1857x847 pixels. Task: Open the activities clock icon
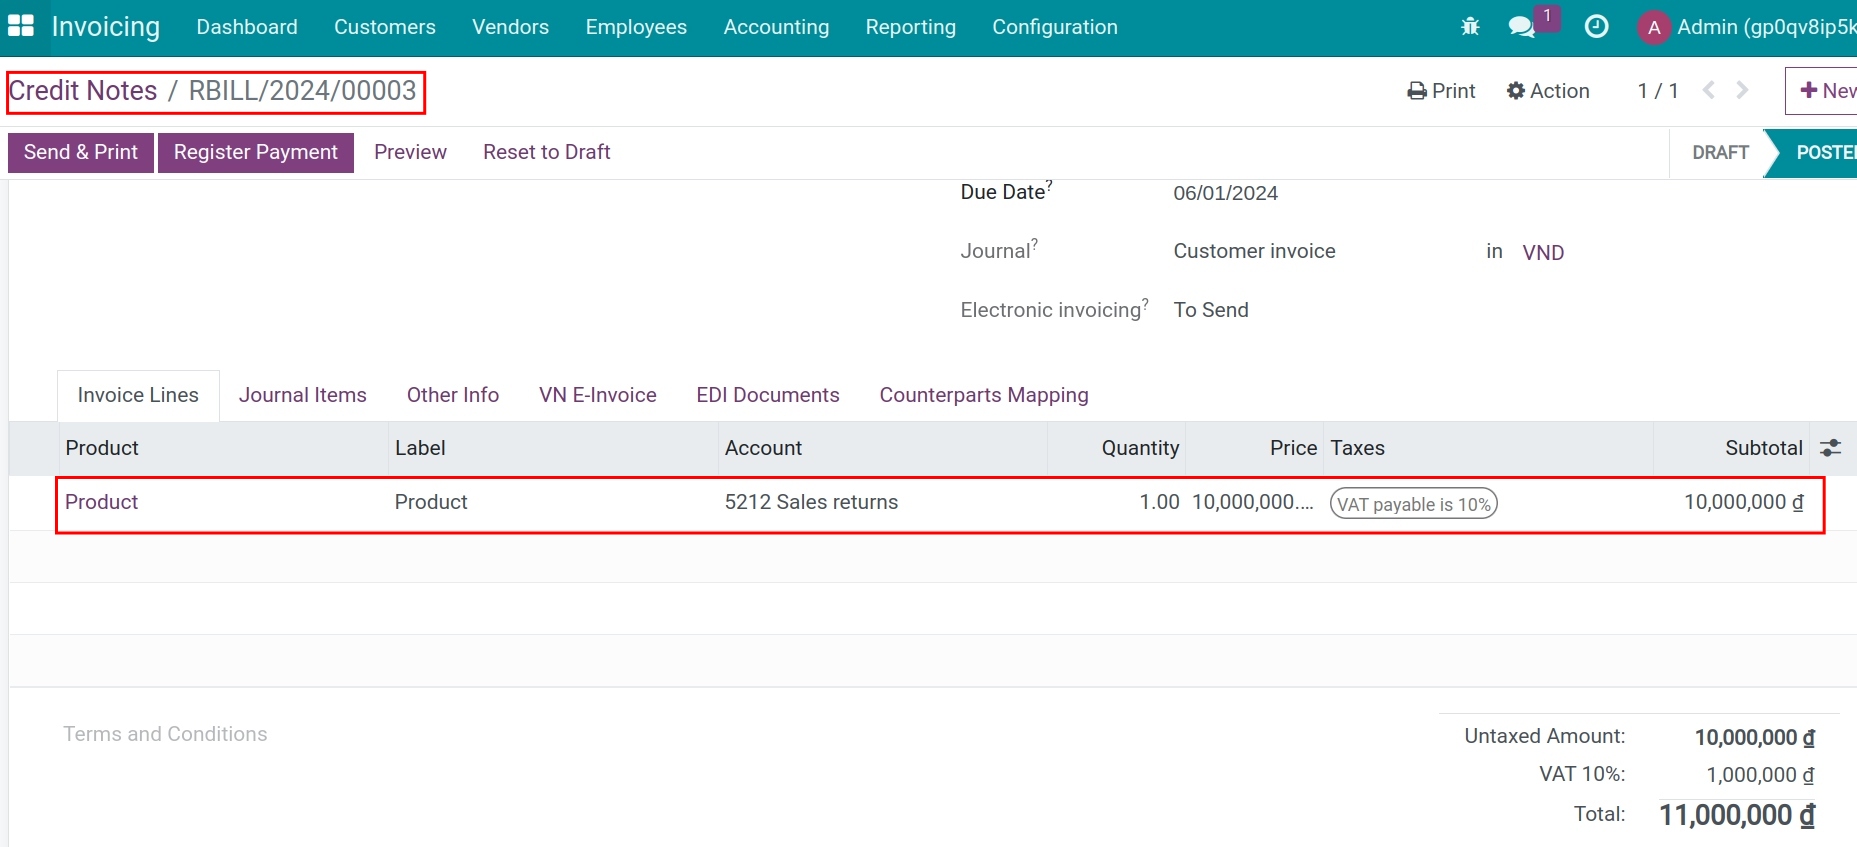click(x=1597, y=27)
